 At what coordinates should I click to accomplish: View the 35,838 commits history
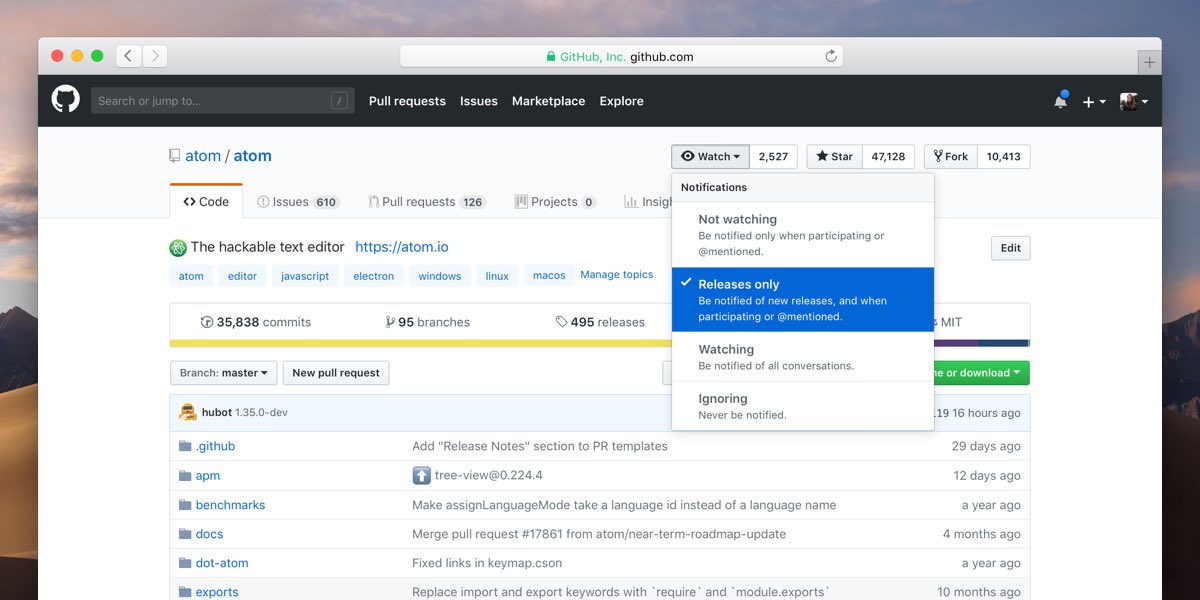pos(256,322)
